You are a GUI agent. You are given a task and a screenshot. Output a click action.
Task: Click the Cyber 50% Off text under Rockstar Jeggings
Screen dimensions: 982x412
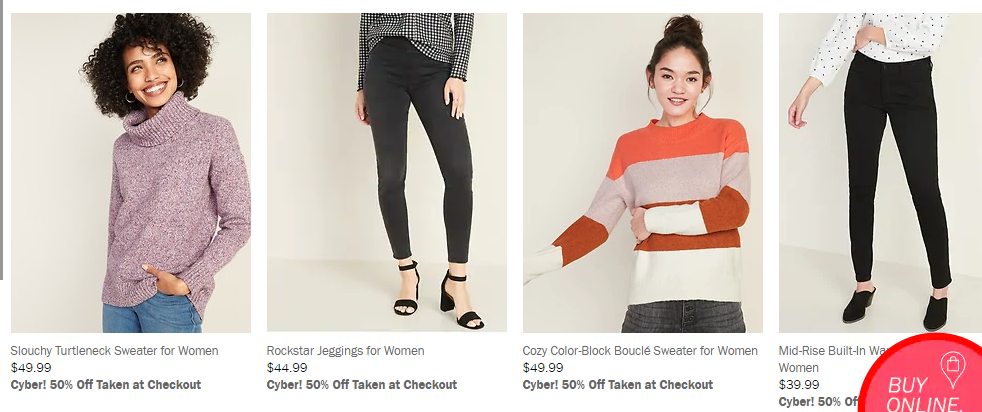click(x=362, y=384)
